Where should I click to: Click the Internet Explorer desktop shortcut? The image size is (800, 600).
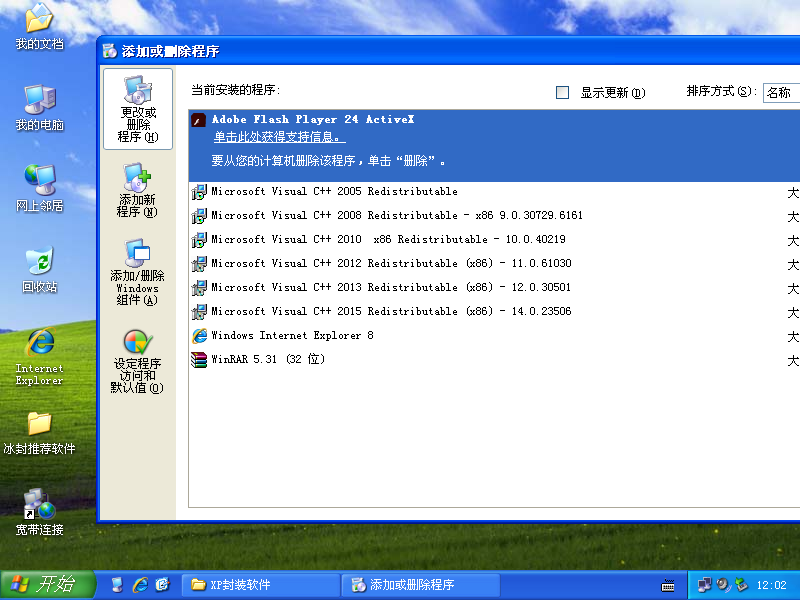click(x=39, y=357)
